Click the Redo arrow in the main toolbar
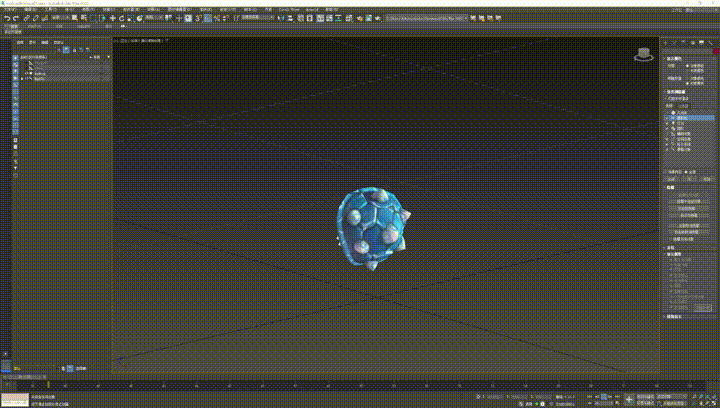Screen dimensions: 720x408 [x=15, y=18]
